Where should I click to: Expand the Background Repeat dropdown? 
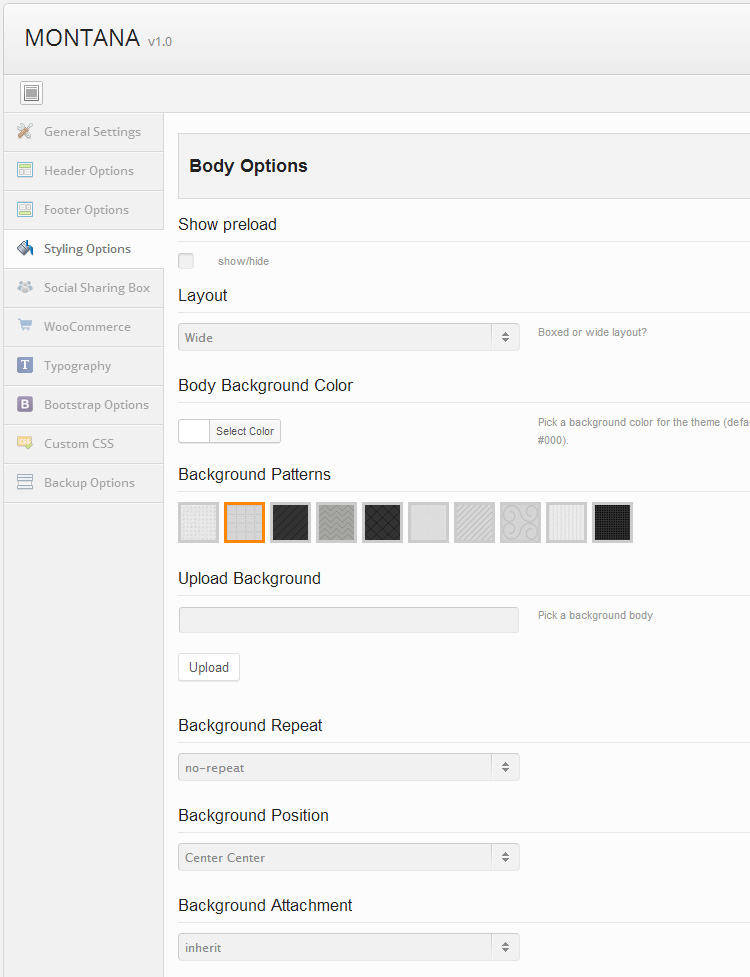[x=348, y=767]
